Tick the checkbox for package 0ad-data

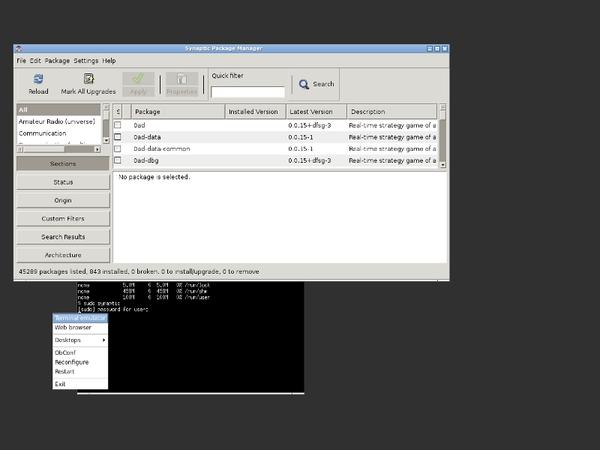pos(117,137)
